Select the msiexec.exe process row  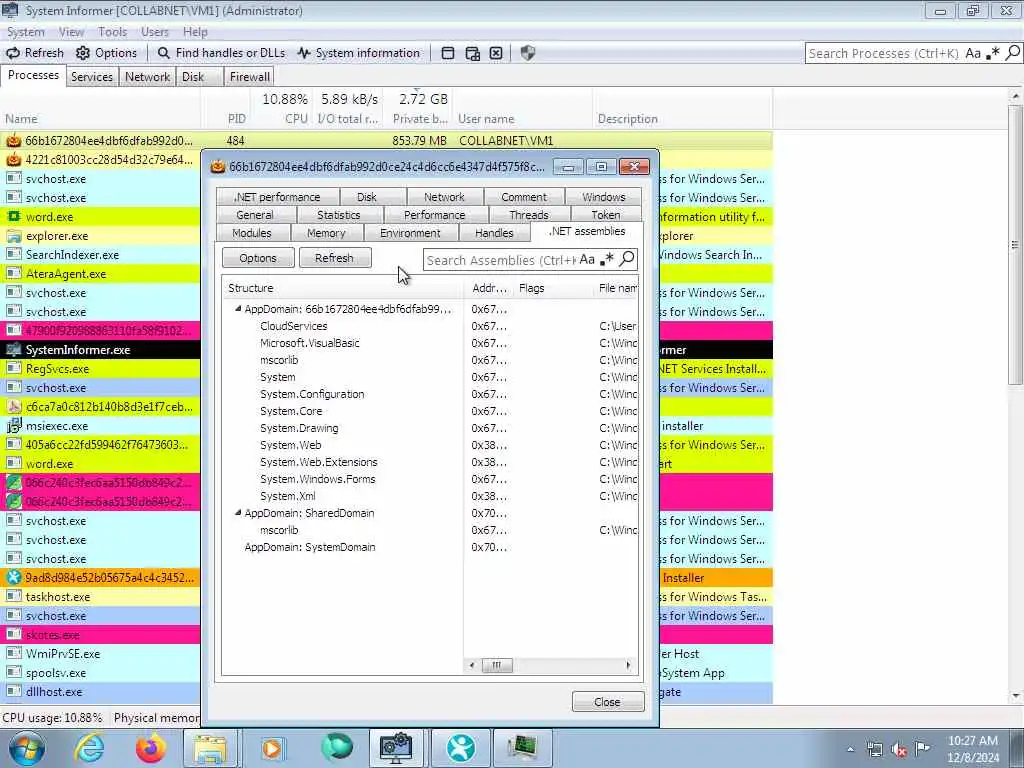(101, 426)
